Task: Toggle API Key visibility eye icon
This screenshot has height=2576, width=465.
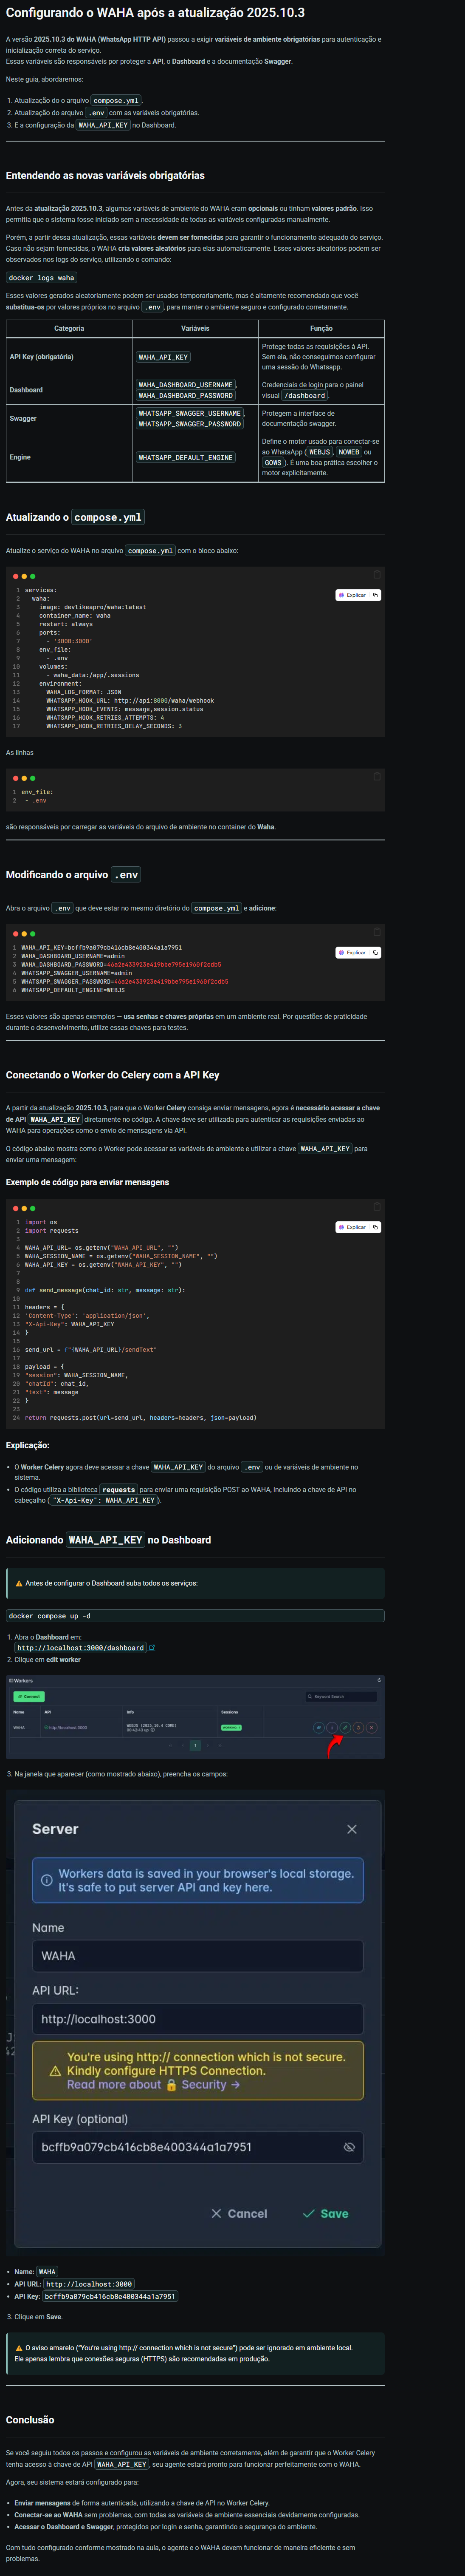Action: pos(349,2147)
